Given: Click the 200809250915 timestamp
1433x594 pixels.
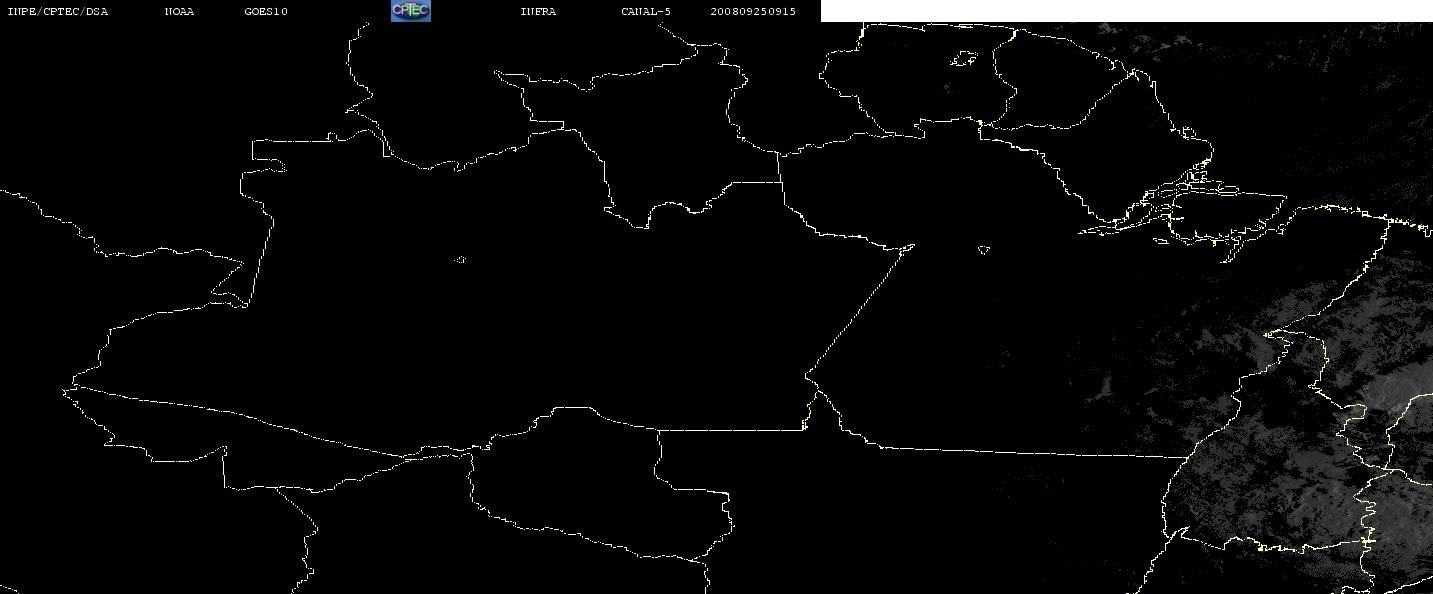Looking at the screenshot, I should coord(754,12).
